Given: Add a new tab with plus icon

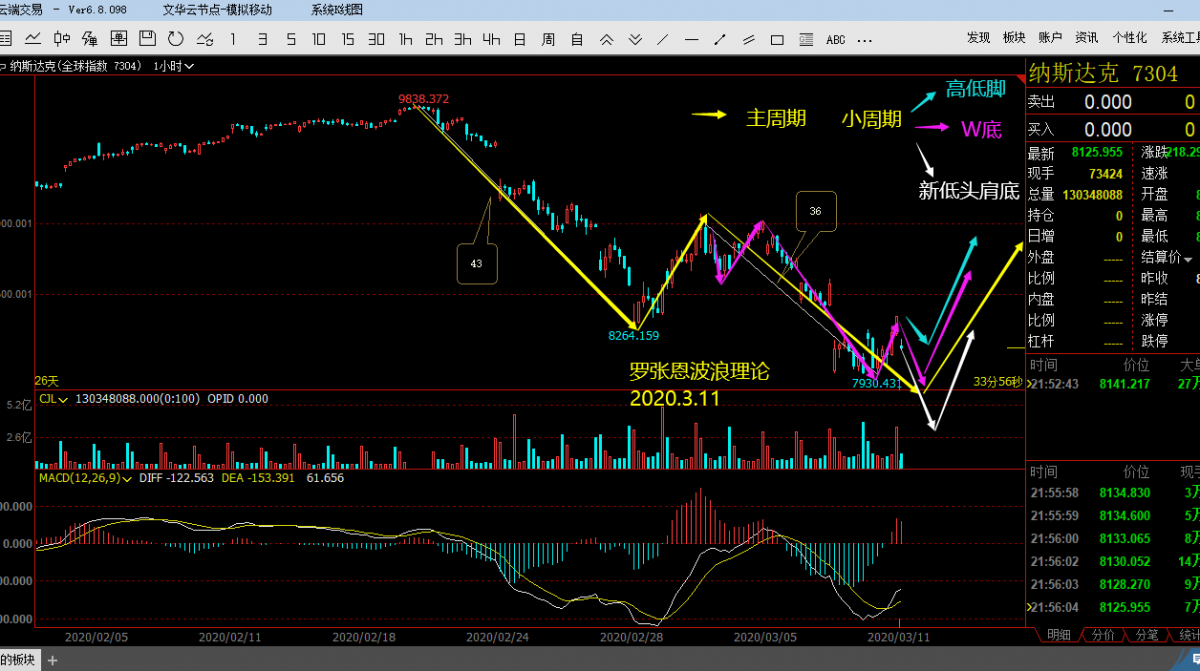Looking at the screenshot, I should [52, 660].
